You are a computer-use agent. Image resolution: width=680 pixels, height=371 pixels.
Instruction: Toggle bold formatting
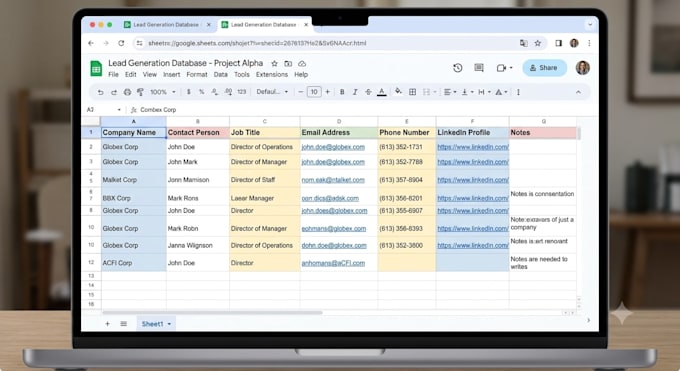pyautogui.click(x=342, y=92)
